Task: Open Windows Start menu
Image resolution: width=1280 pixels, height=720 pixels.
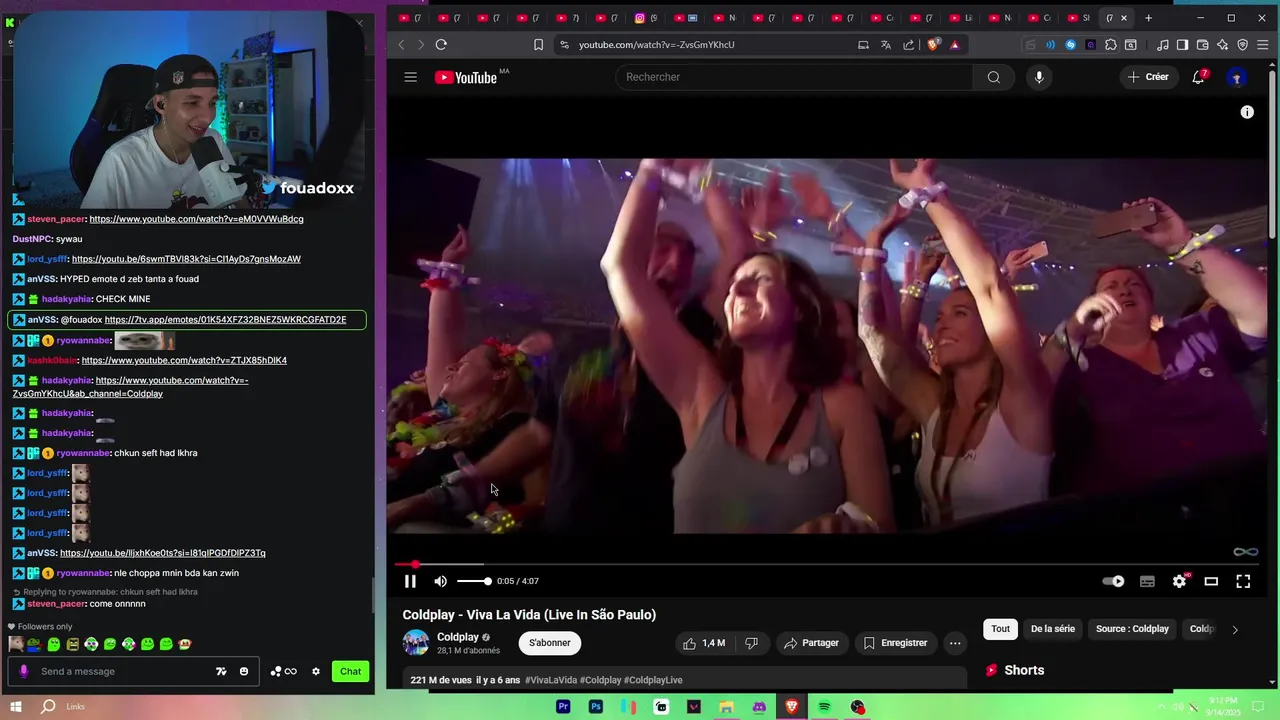Action: coord(16,707)
